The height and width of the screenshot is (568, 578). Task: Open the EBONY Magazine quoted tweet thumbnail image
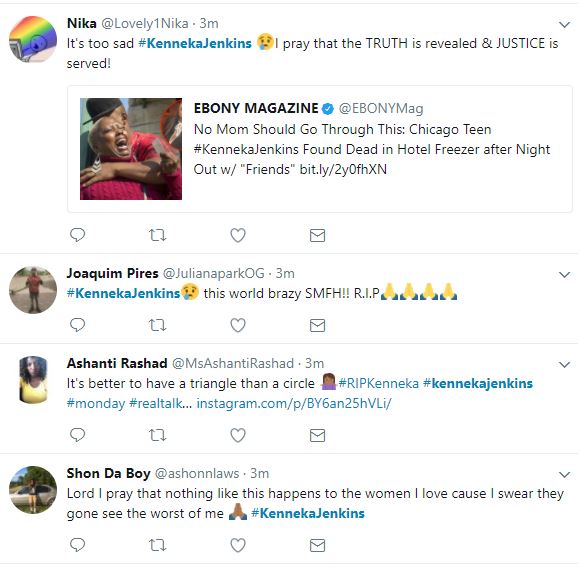[x=131, y=149]
